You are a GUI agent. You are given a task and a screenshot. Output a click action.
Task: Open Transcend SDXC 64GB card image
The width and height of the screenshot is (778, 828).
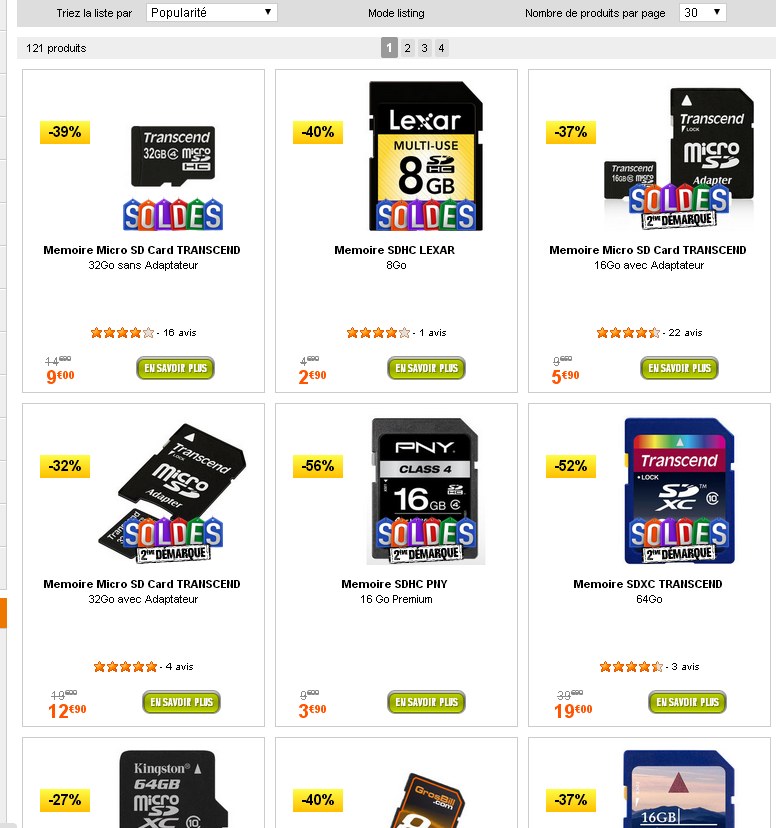(679, 491)
